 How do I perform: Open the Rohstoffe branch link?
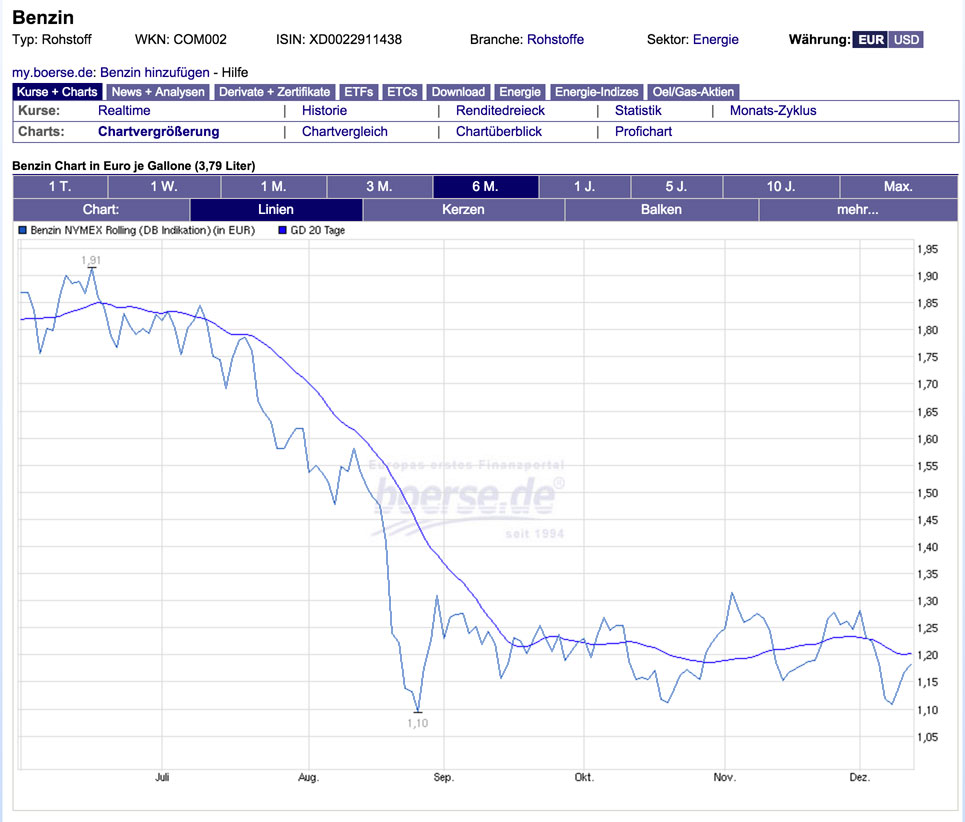[x=555, y=39]
